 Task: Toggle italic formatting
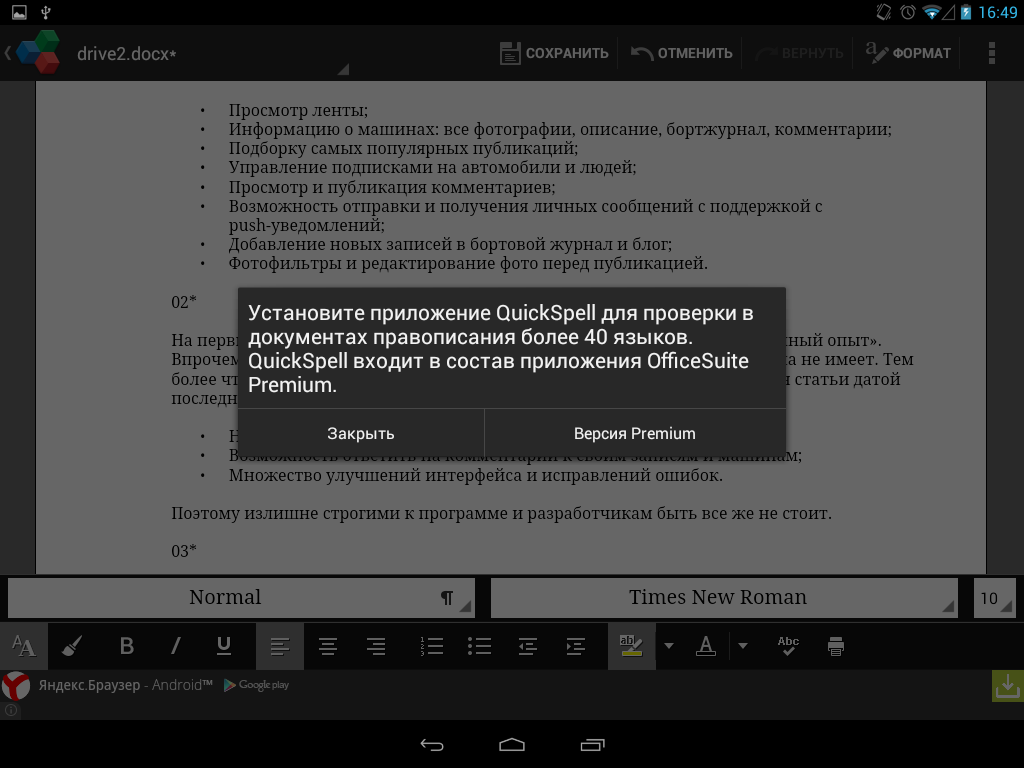coord(175,647)
